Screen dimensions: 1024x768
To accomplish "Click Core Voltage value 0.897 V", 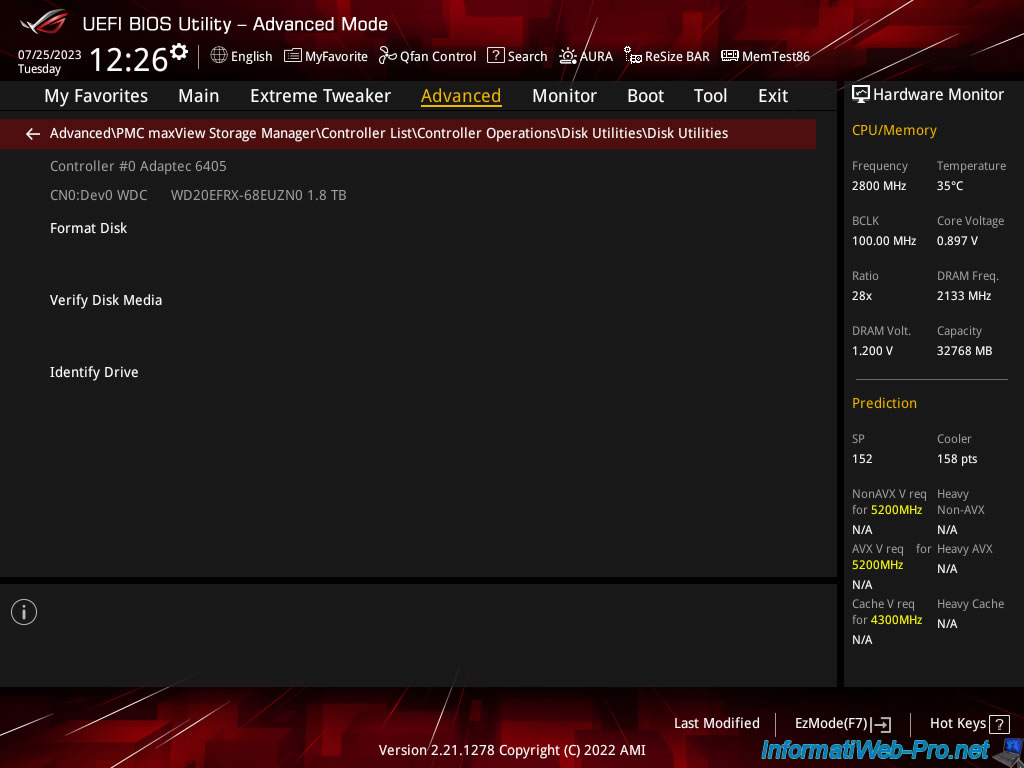I will [x=957, y=241].
